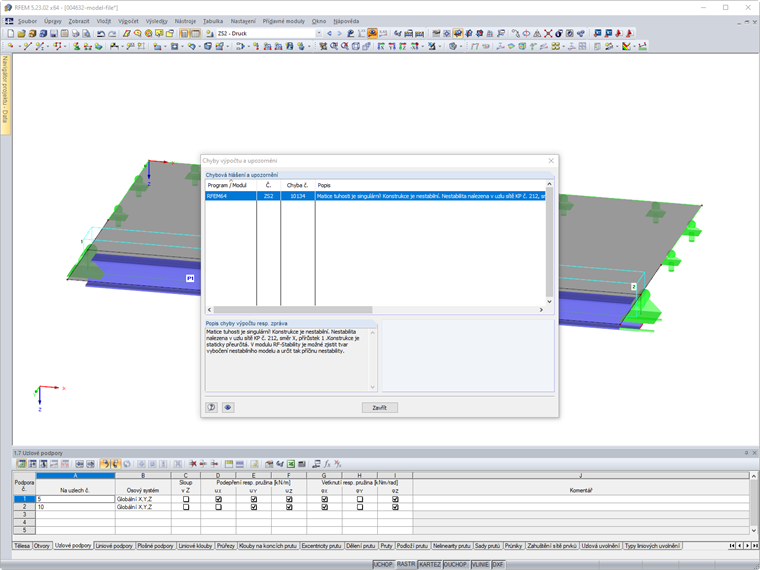Open Soubor menu
The image size is (760, 570).
point(27,21)
